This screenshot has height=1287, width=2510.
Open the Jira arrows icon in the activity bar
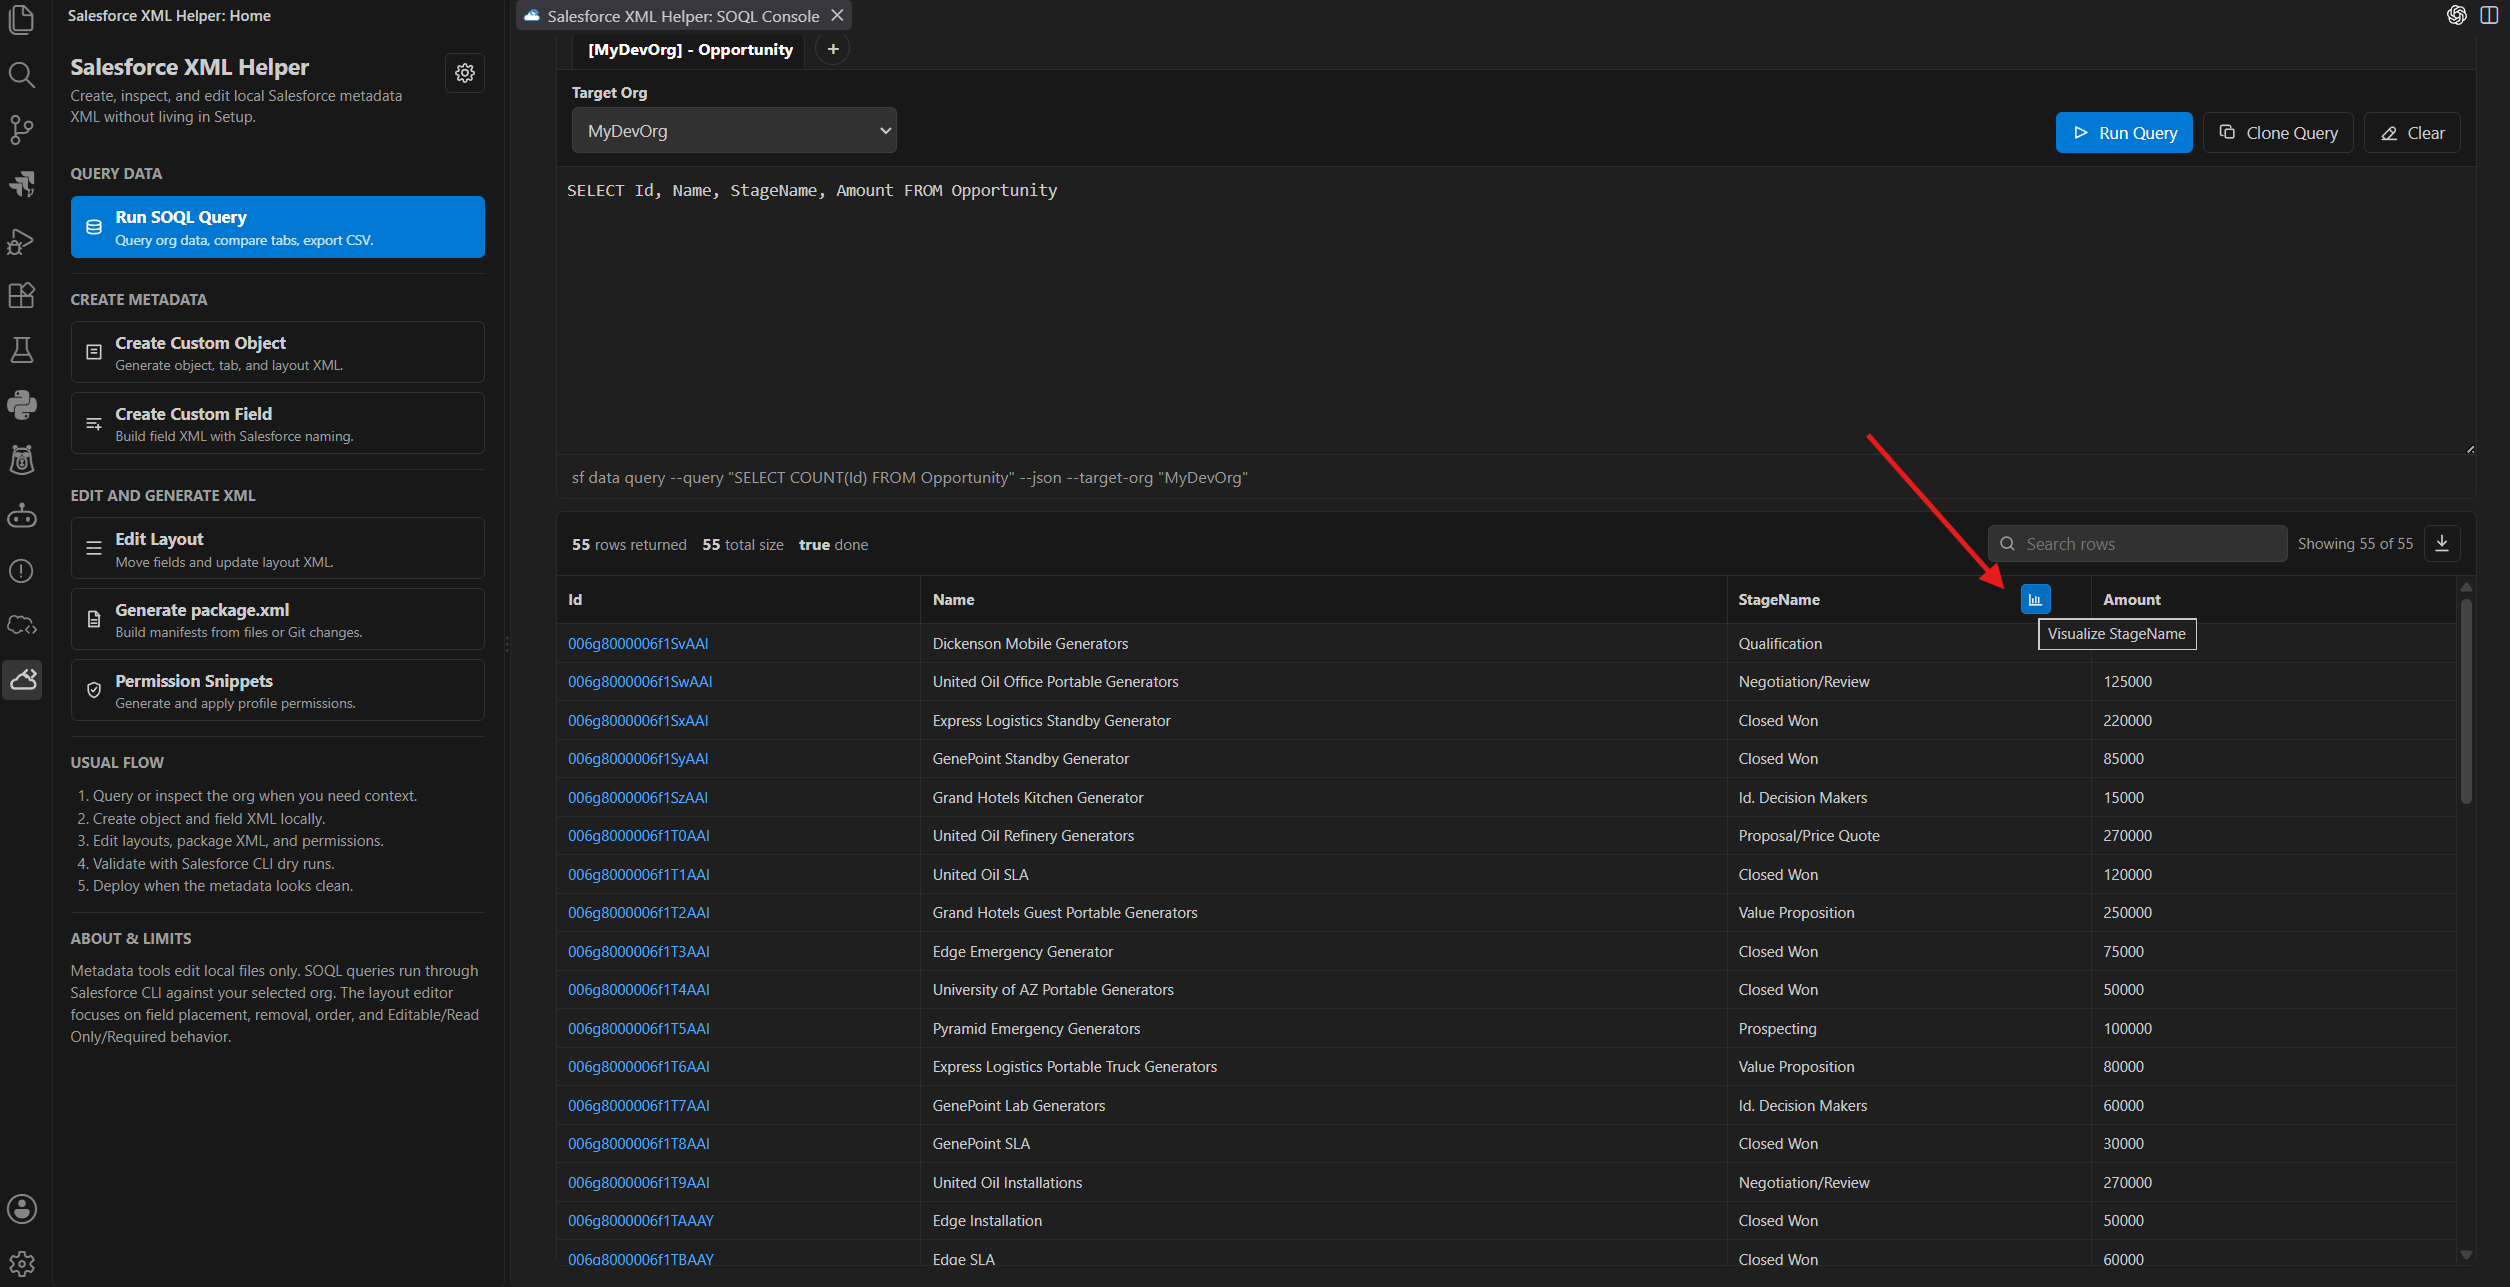point(21,184)
